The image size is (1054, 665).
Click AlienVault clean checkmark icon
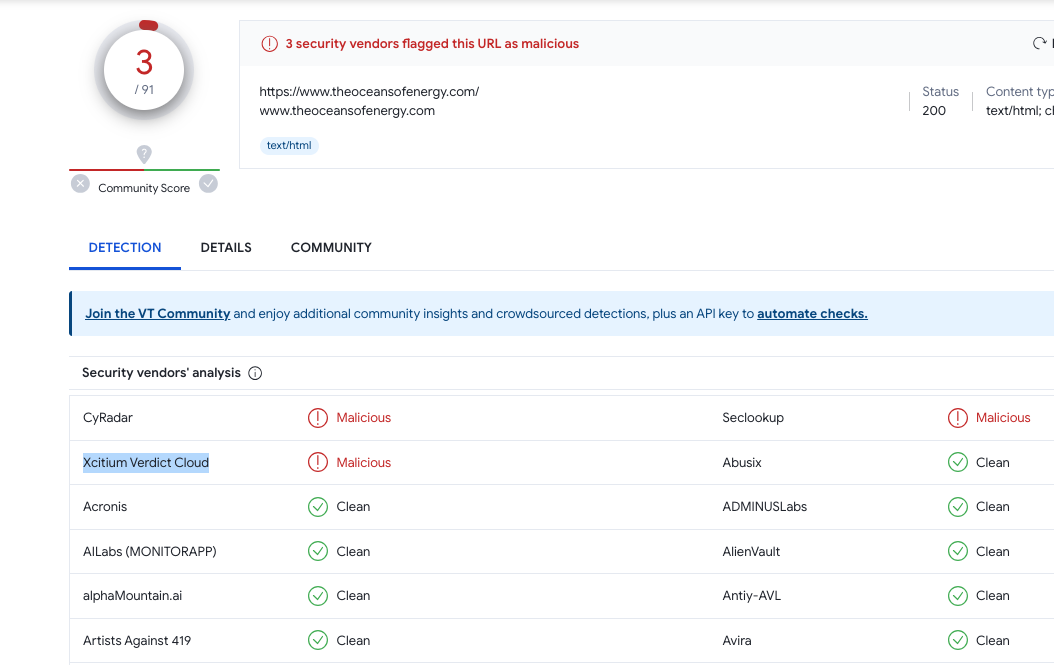[x=957, y=551]
